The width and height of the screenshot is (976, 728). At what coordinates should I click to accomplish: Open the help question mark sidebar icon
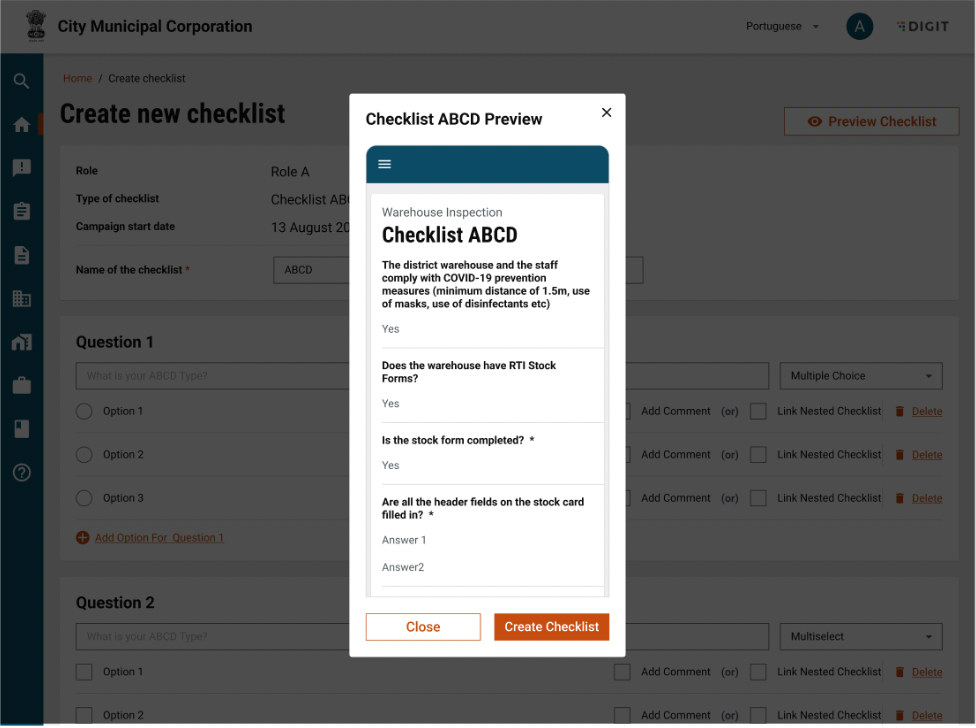point(21,472)
